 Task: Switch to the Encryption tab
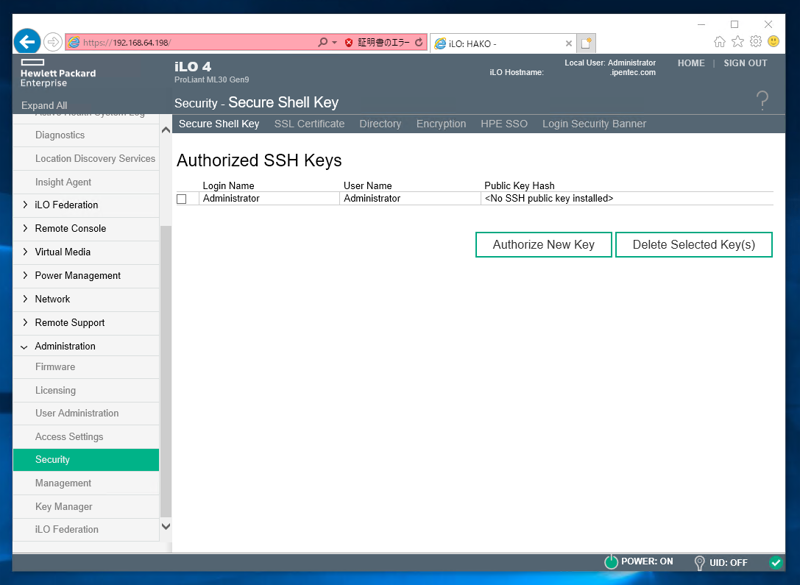(441, 124)
